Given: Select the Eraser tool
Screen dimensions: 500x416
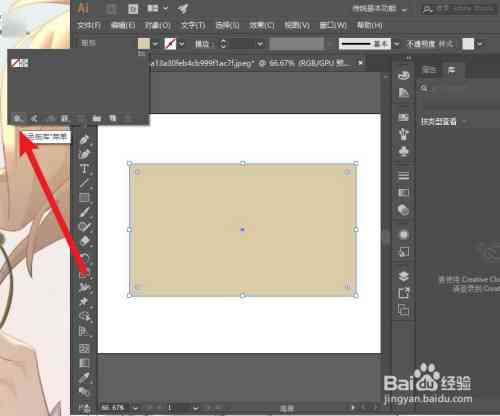Looking at the screenshot, I should [84, 241].
